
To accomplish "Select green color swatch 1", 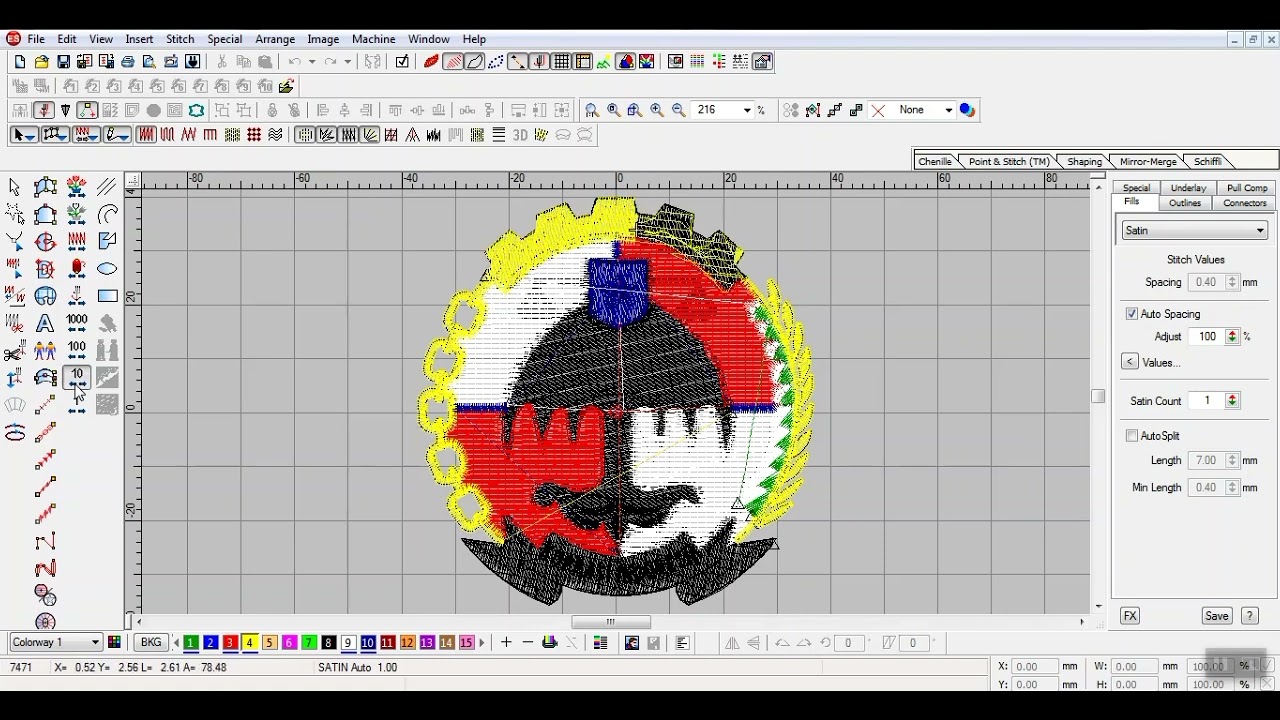I will click(x=191, y=643).
